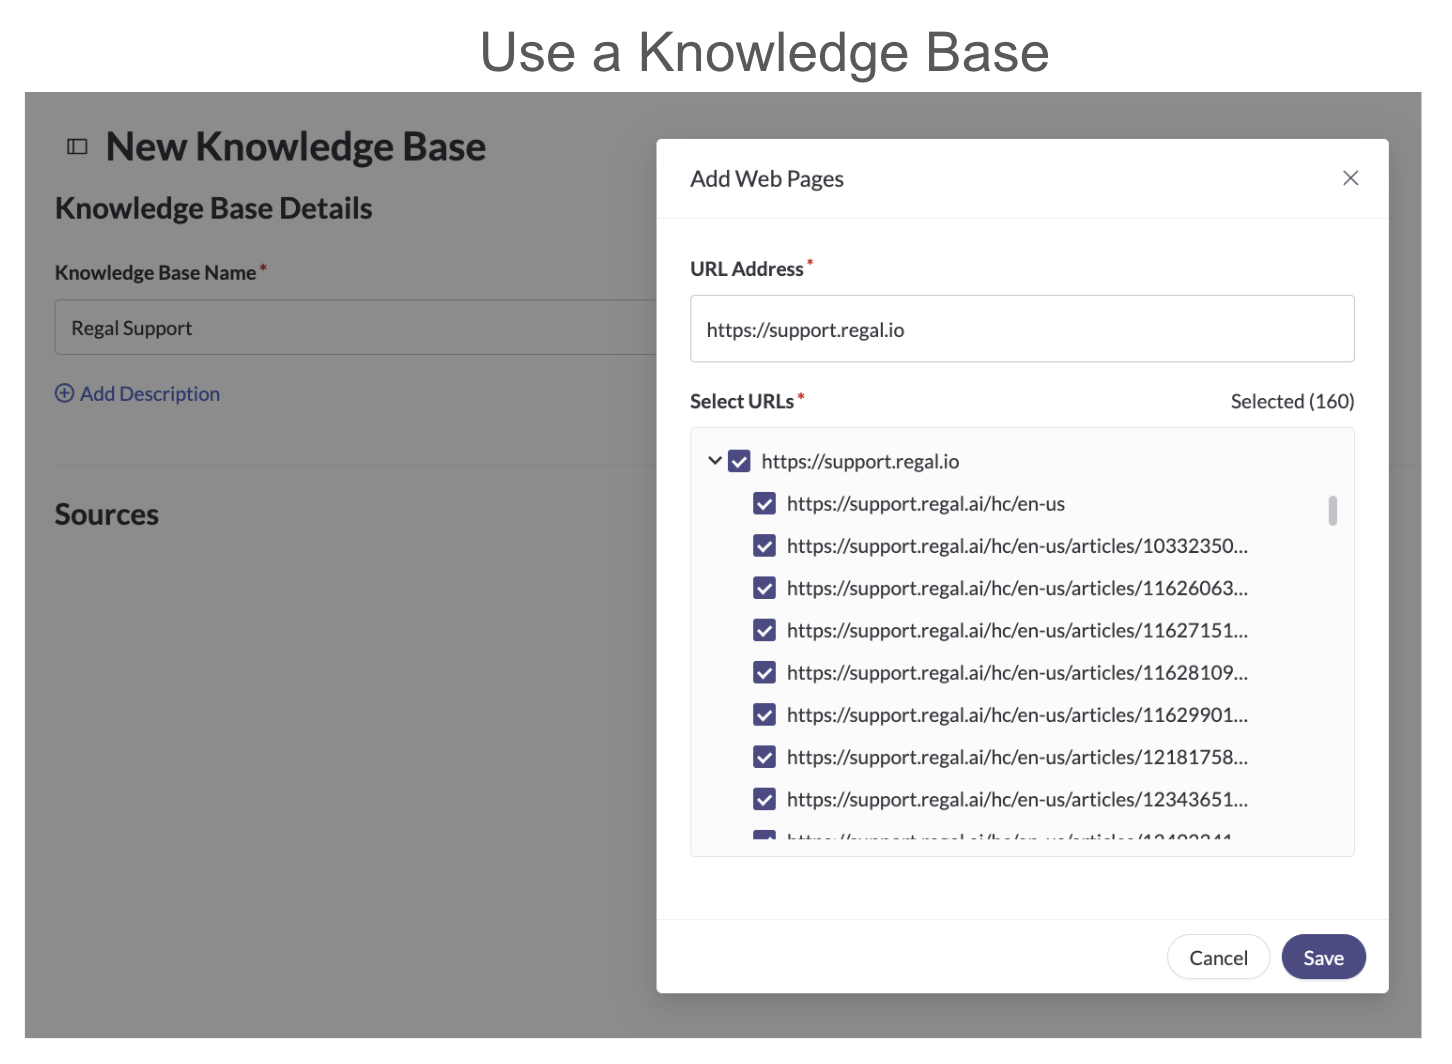Click the Save button

(x=1323, y=958)
